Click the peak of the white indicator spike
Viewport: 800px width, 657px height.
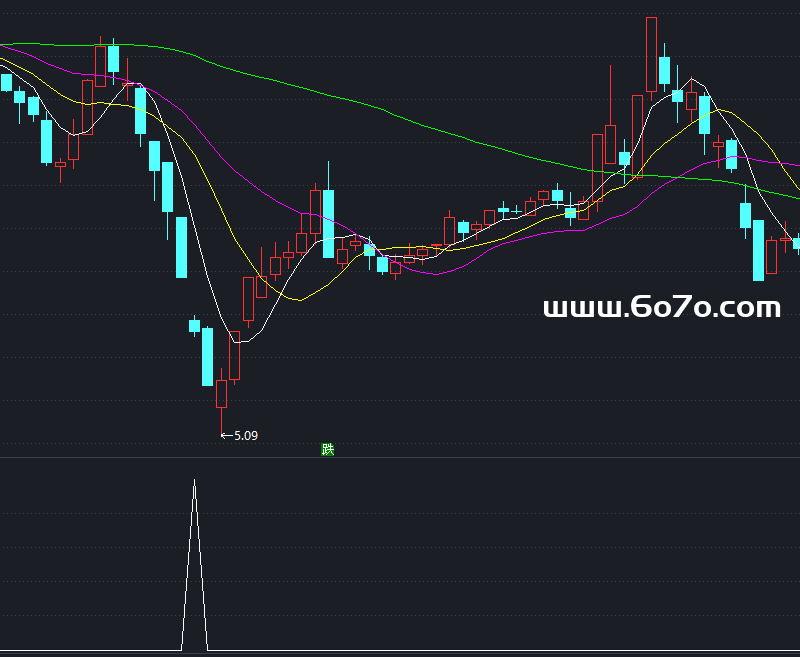point(194,481)
